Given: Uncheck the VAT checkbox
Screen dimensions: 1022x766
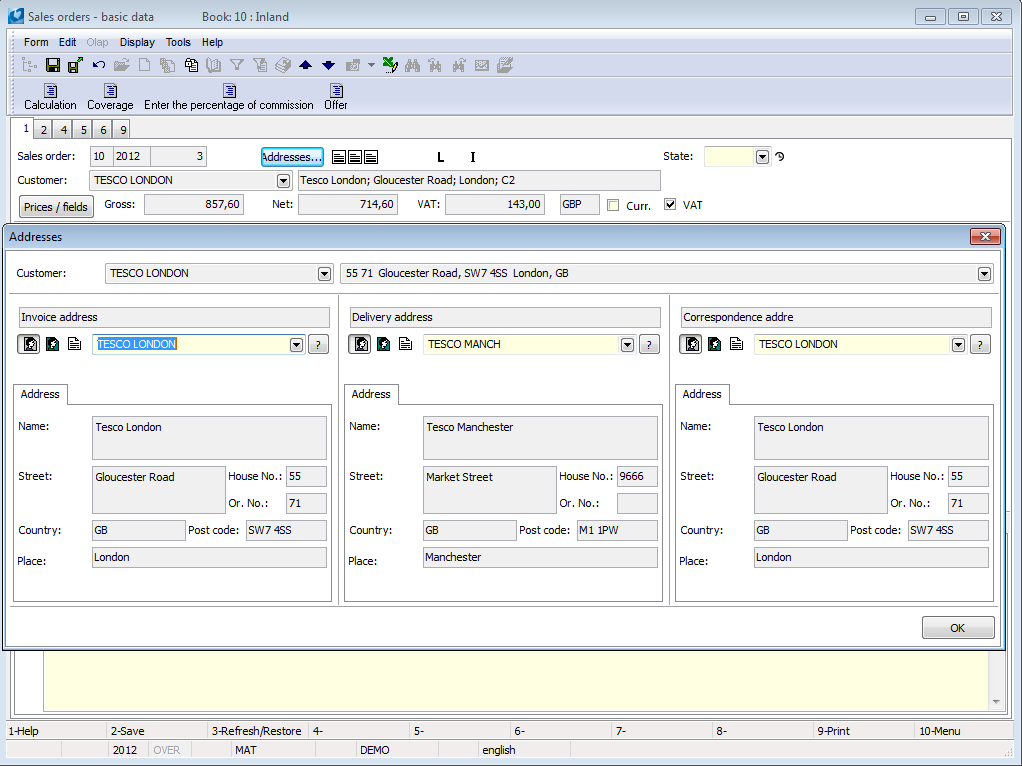Looking at the screenshot, I should 670,205.
